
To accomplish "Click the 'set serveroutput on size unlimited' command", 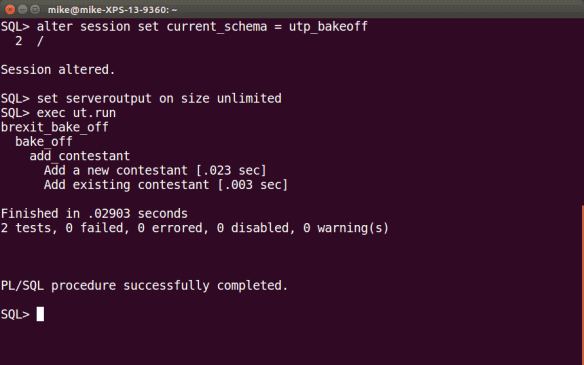I will click(x=159, y=99).
